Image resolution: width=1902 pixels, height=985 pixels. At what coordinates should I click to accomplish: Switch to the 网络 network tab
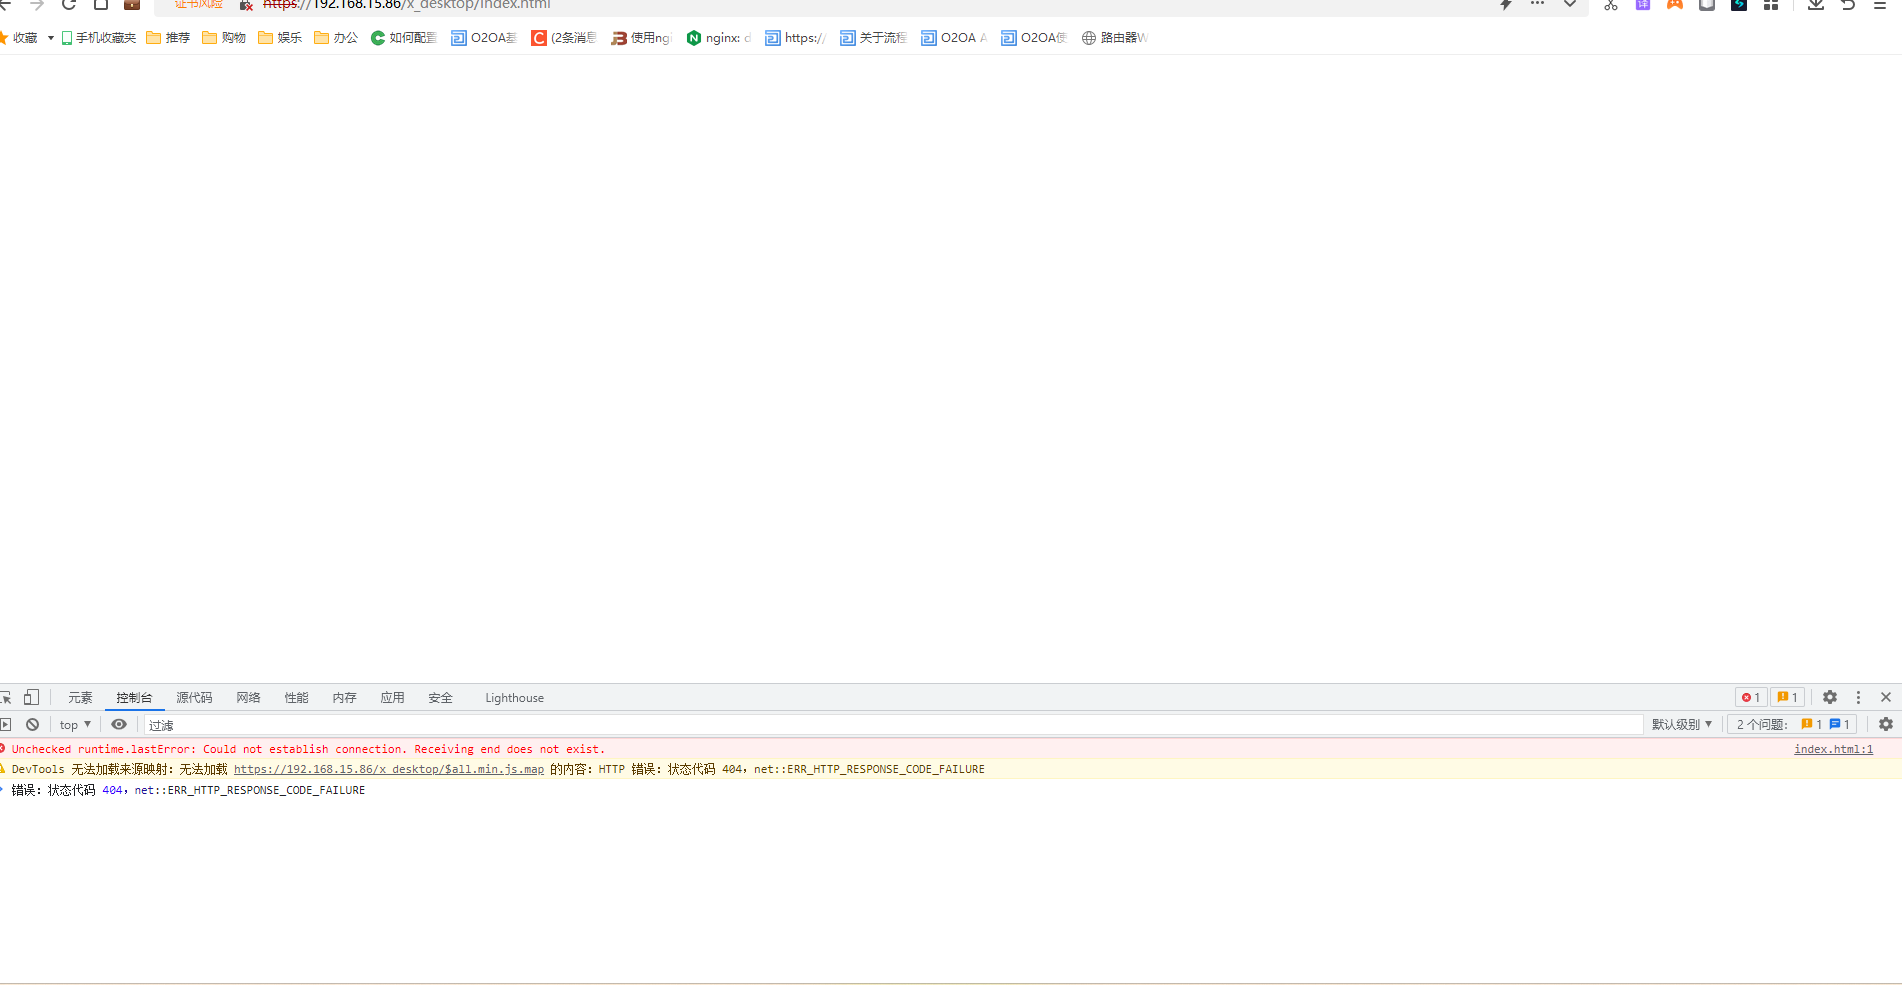[x=247, y=697]
